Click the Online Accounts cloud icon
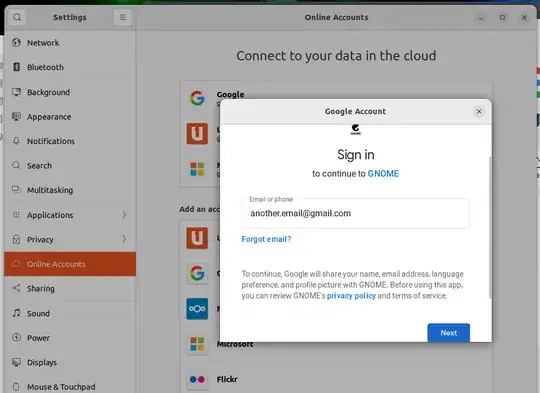The height and width of the screenshot is (393, 540). (x=16, y=264)
